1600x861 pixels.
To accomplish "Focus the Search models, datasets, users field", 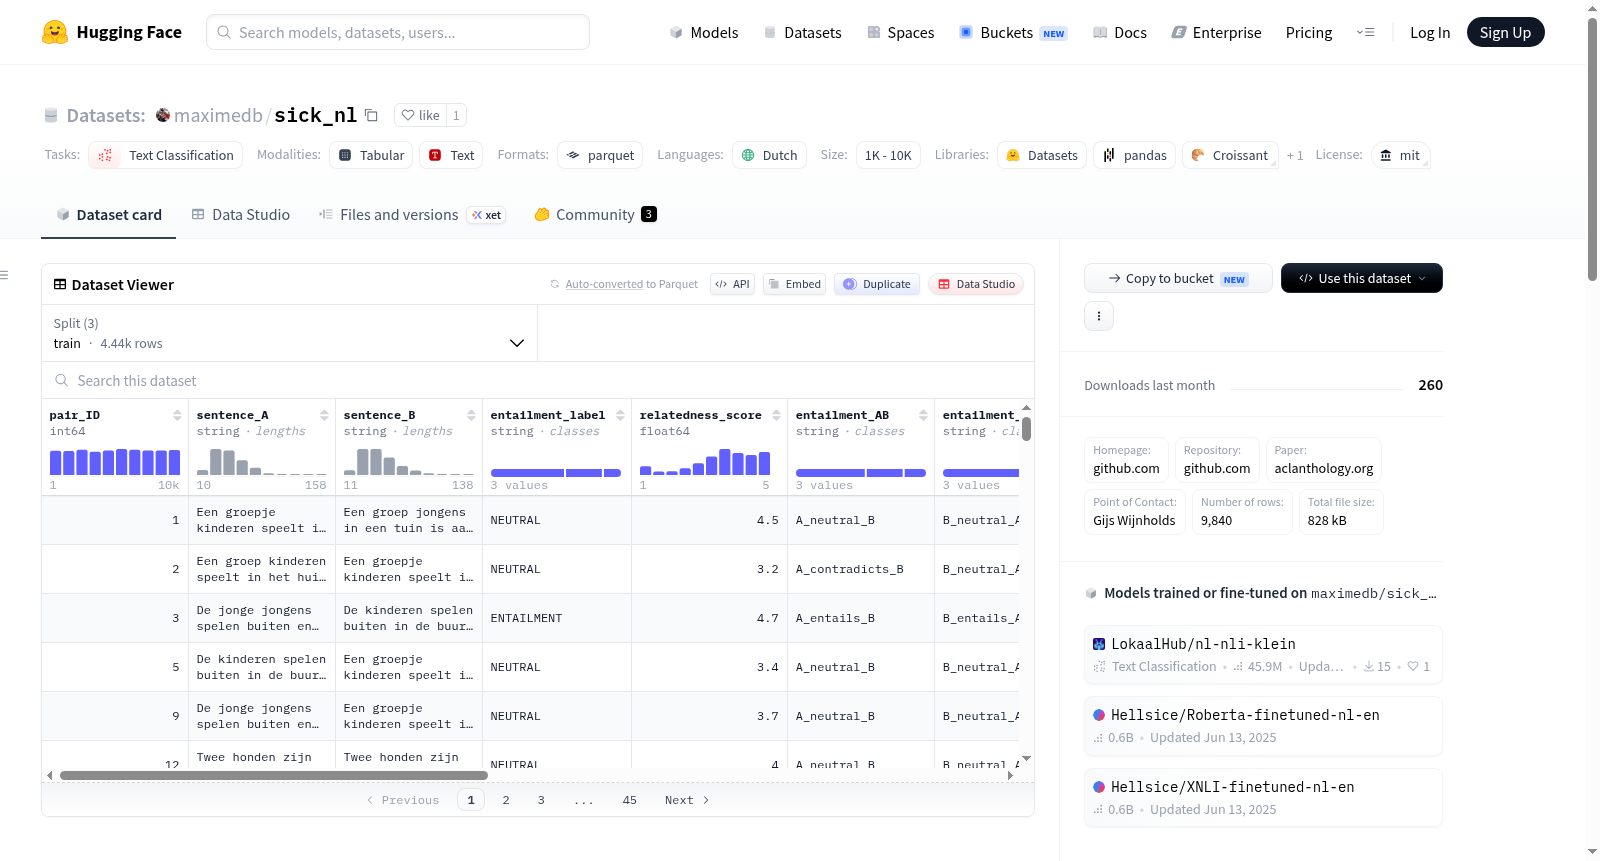I will (x=398, y=32).
